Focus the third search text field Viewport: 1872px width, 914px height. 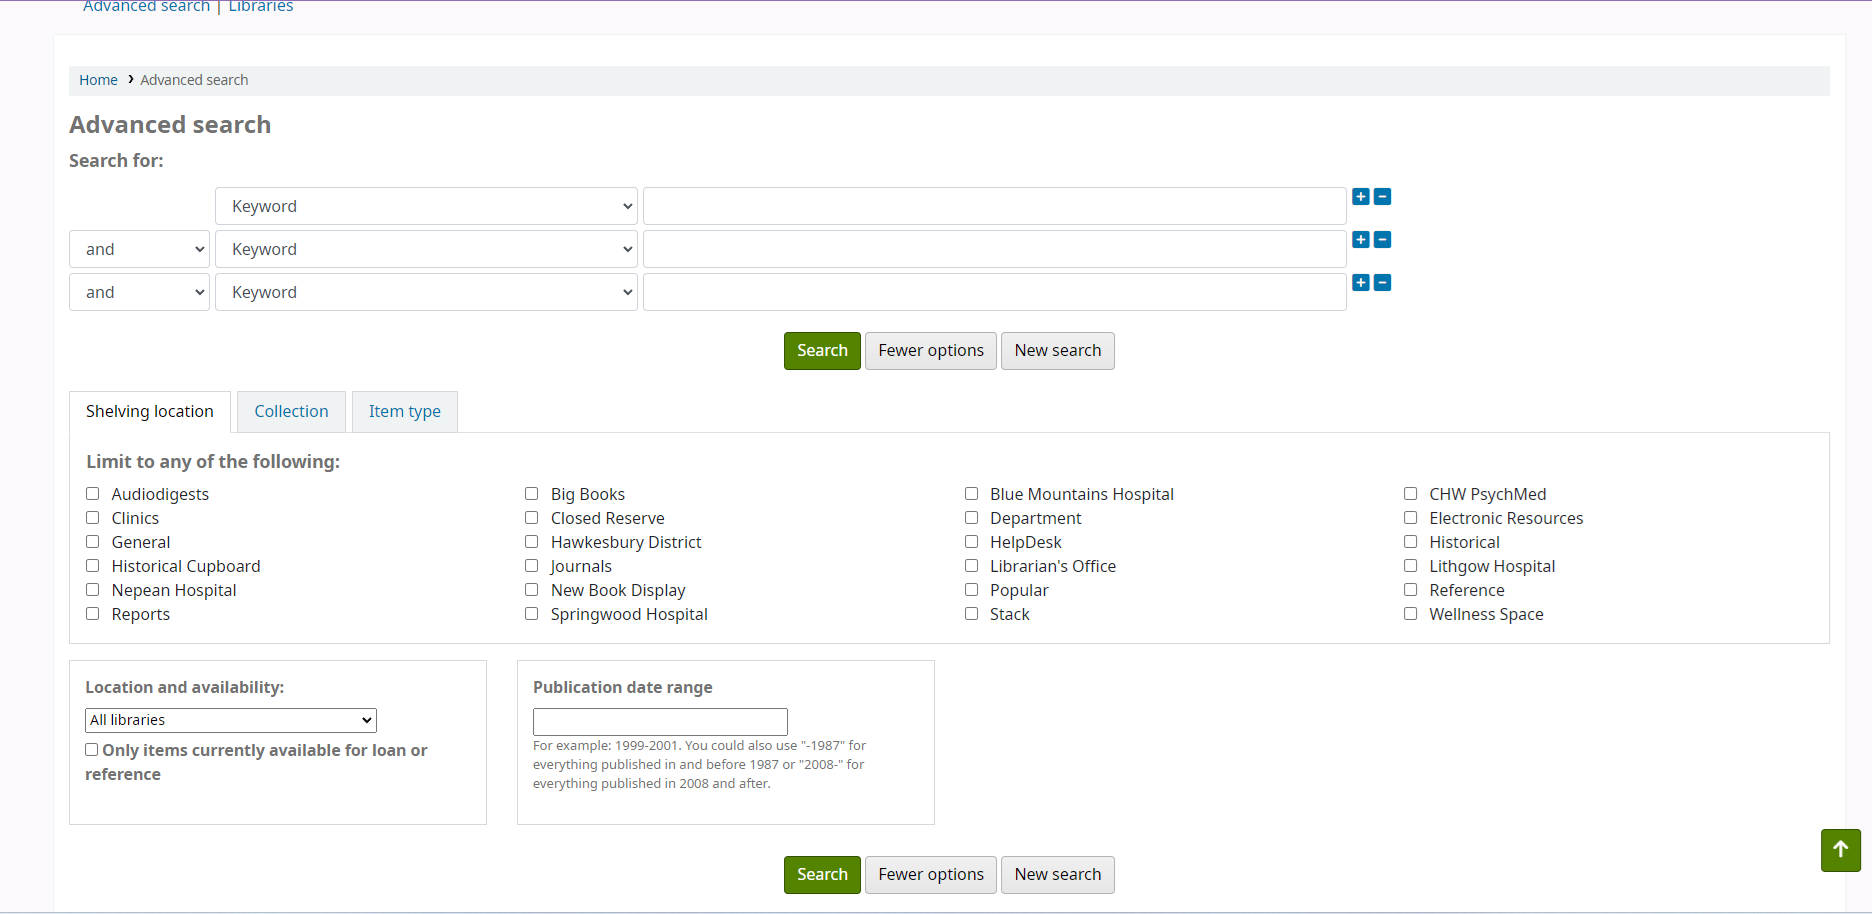pos(995,292)
